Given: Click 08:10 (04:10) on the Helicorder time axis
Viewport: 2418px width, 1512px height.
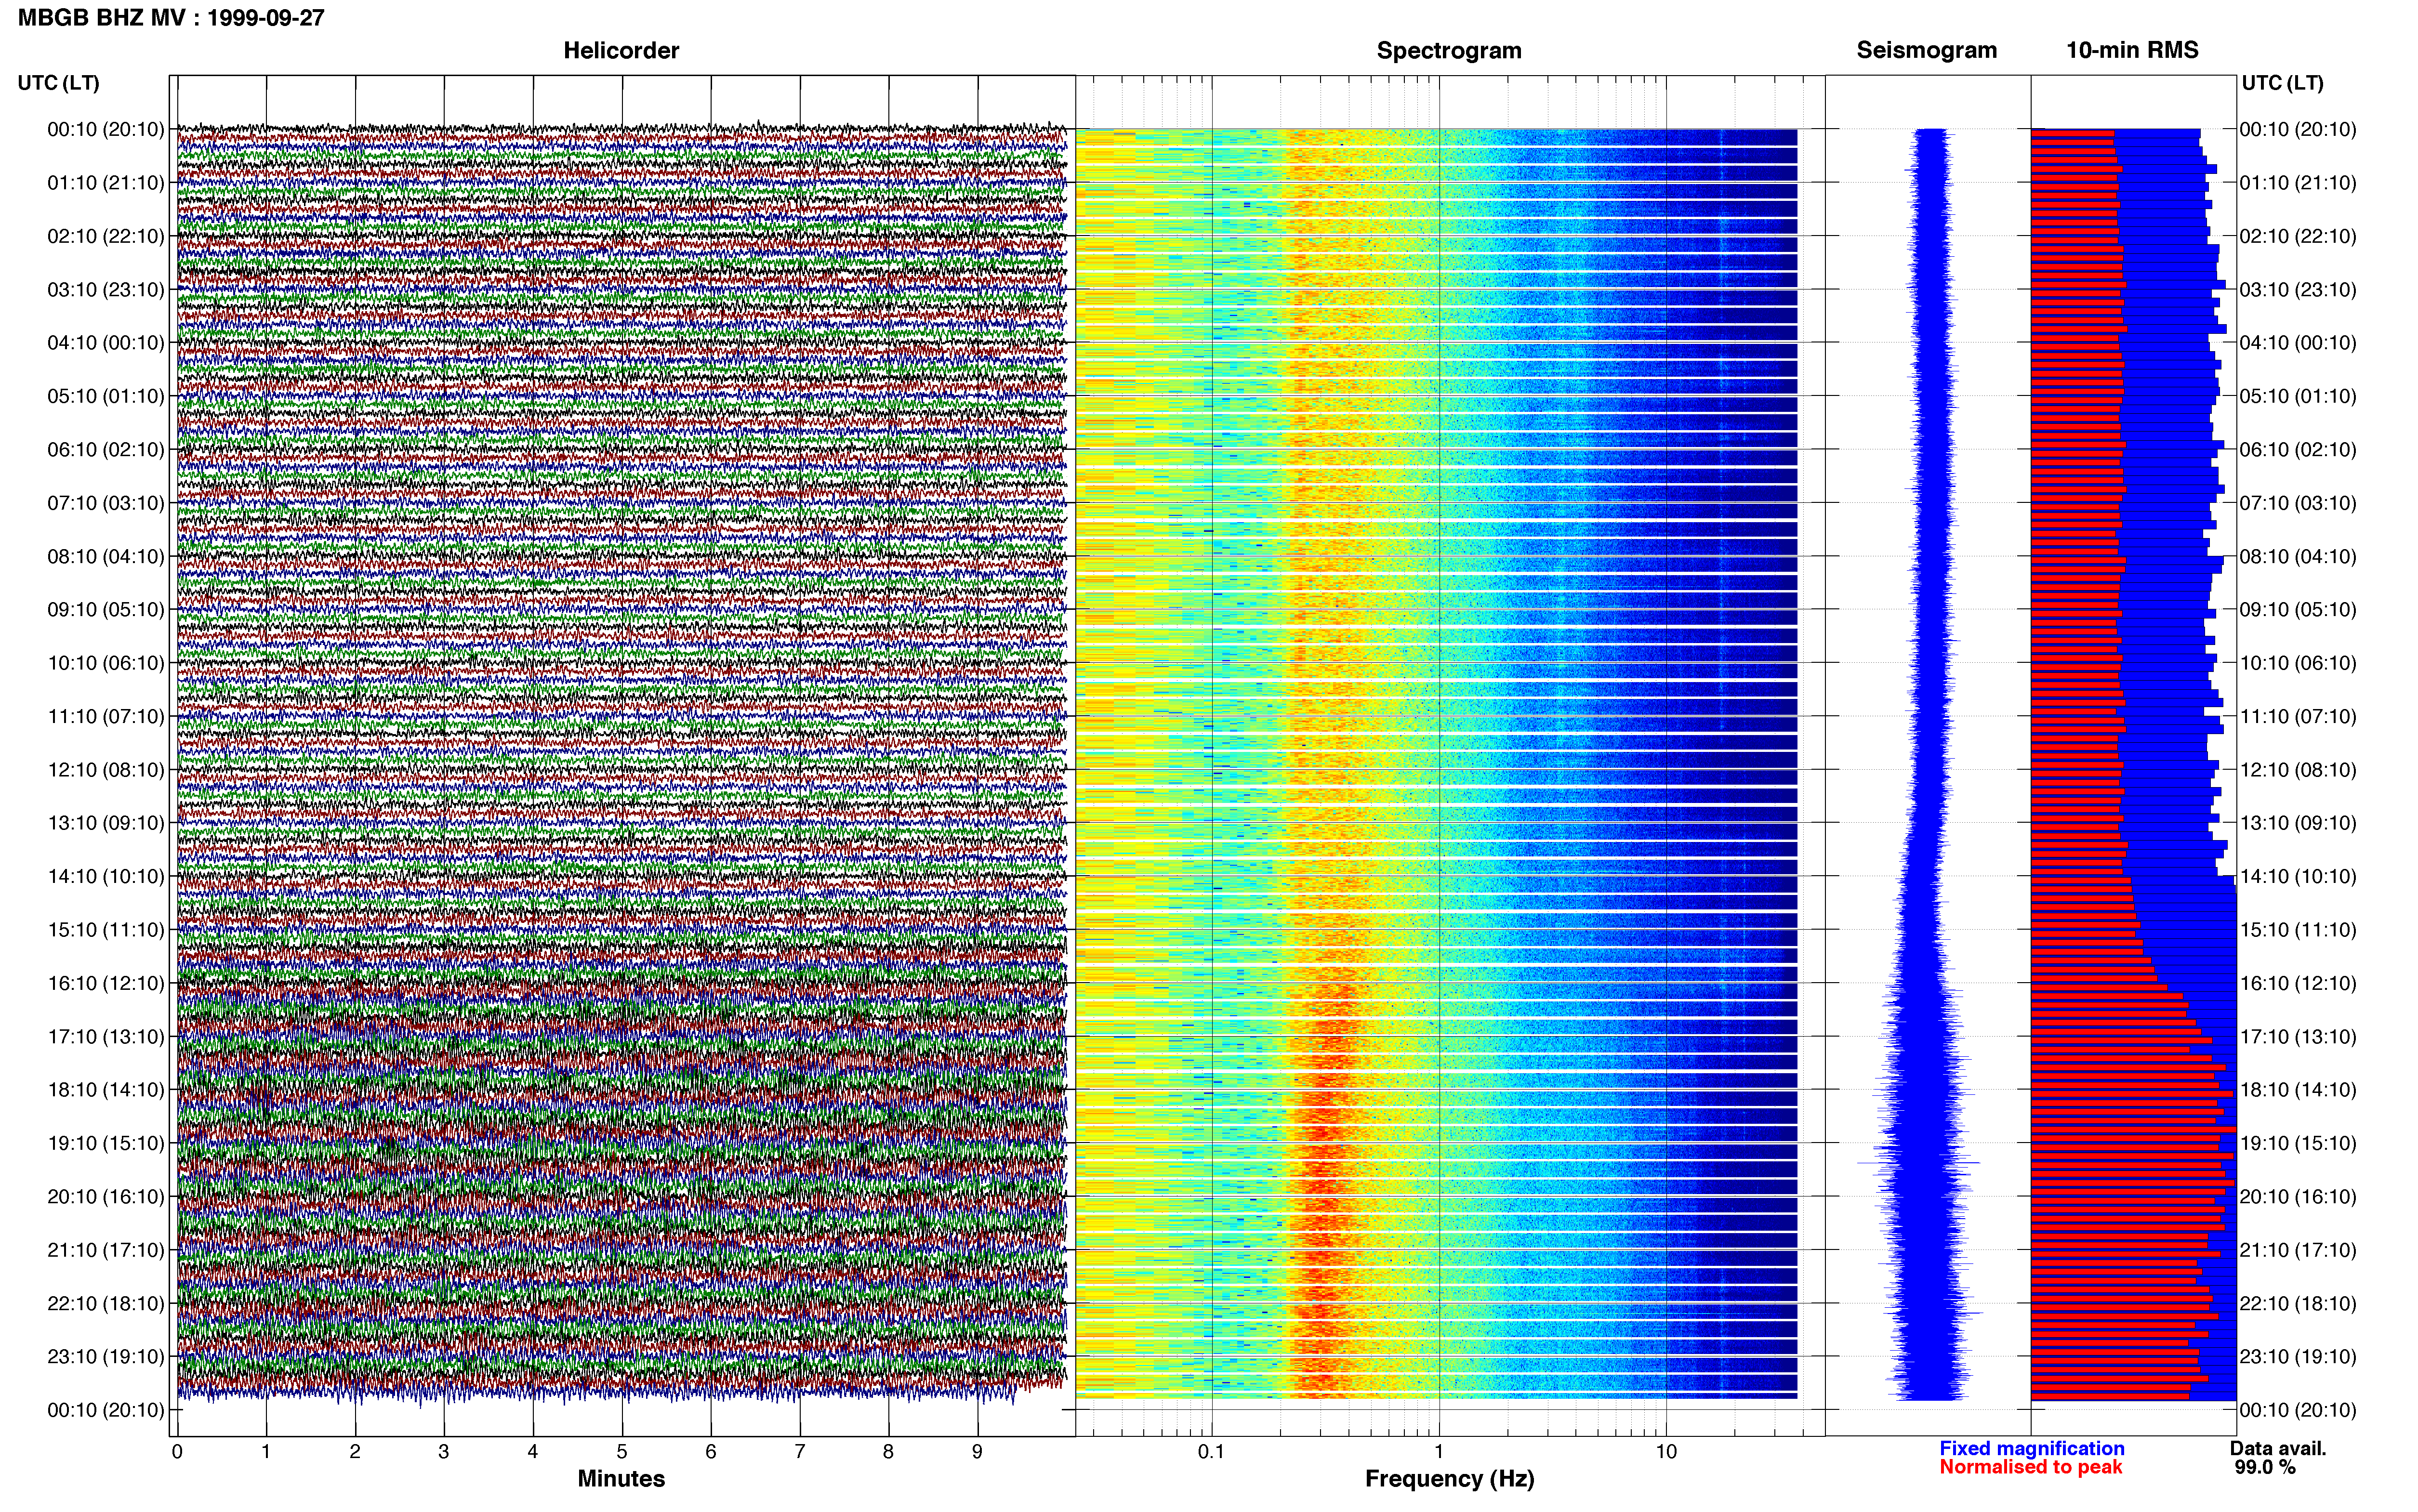Looking at the screenshot, I should coord(106,556).
